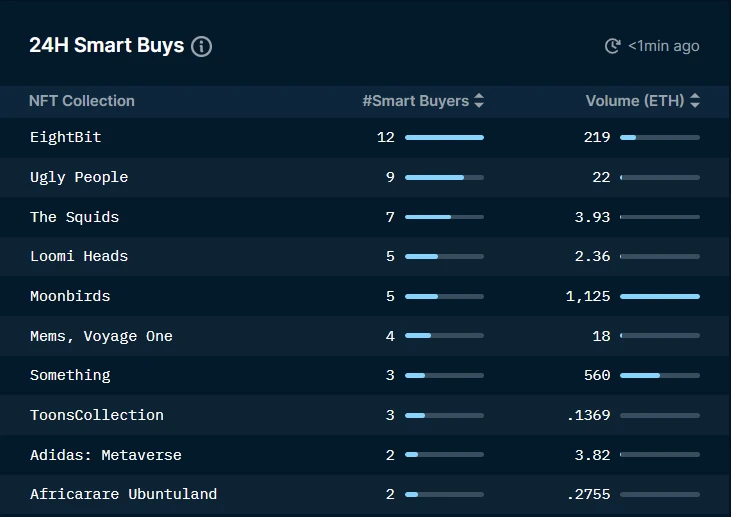Select the Moonbirds collection
The height and width of the screenshot is (517, 731).
click(x=70, y=296)
